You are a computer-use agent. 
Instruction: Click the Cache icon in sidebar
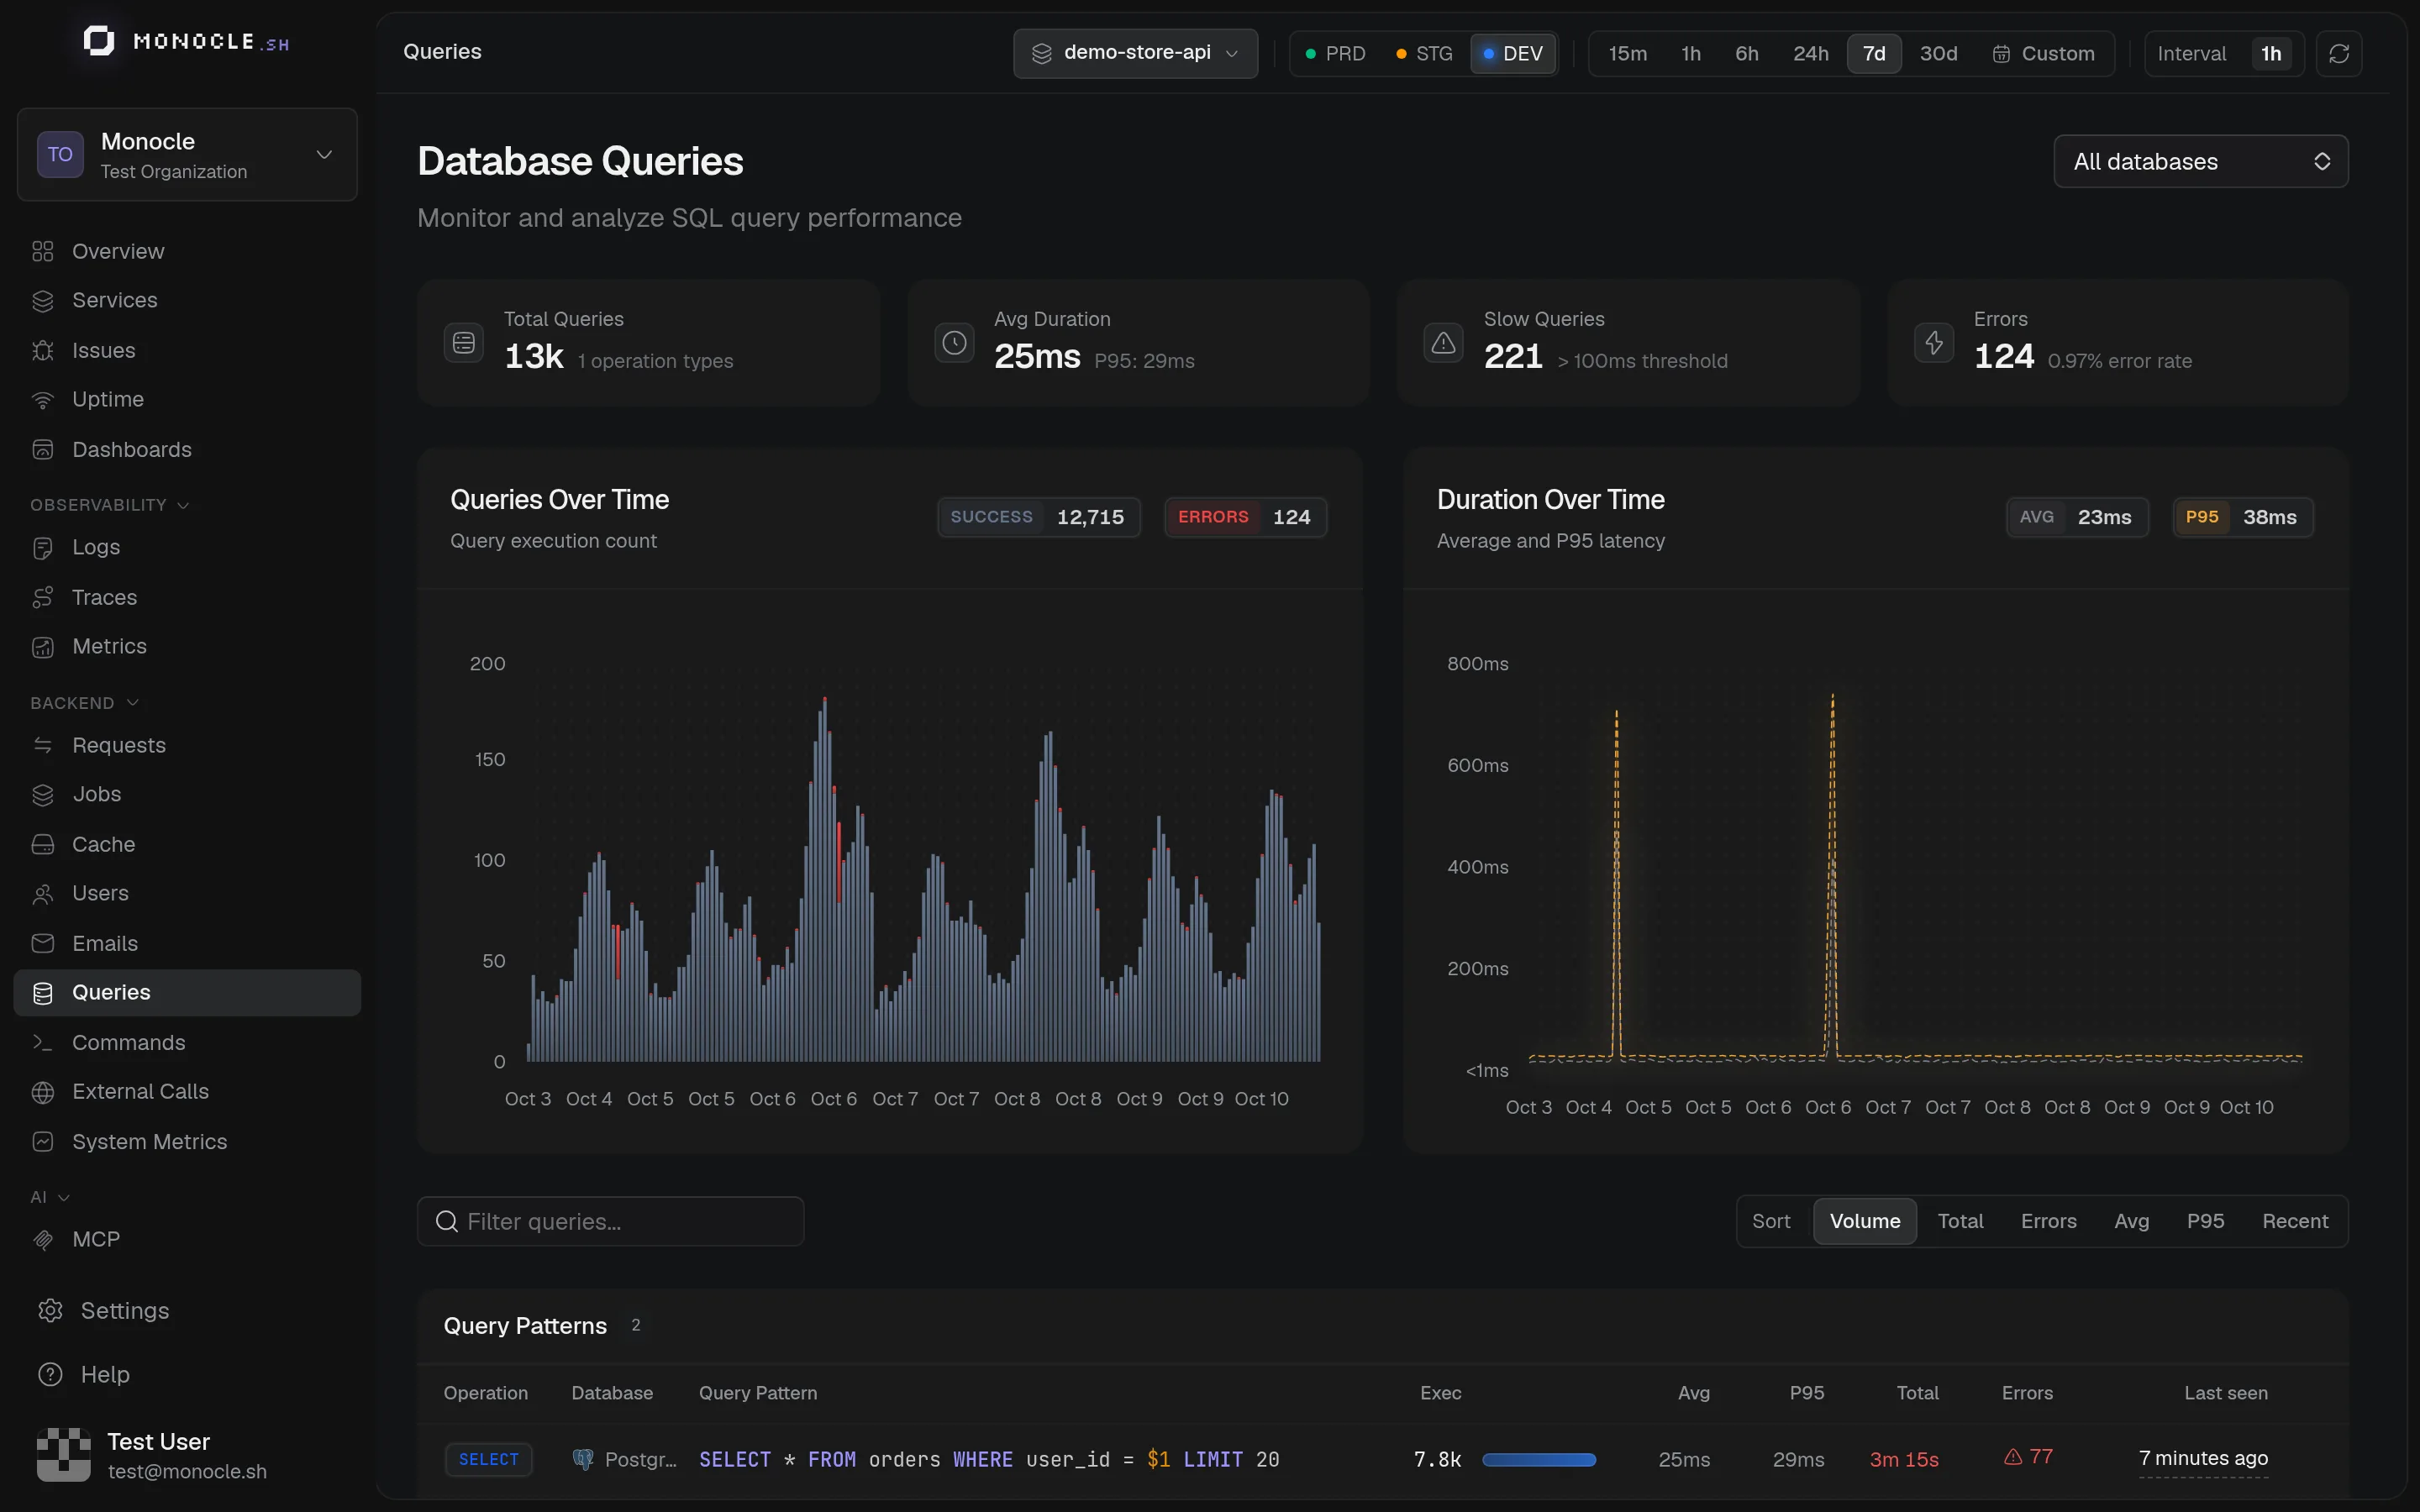pyautogui.click(x=42, y=844)
